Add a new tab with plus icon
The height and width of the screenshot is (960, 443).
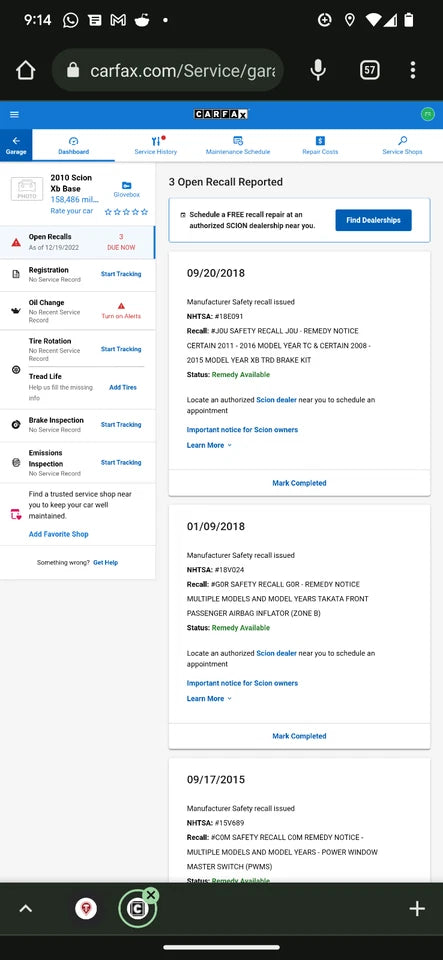tap(417, 909)
